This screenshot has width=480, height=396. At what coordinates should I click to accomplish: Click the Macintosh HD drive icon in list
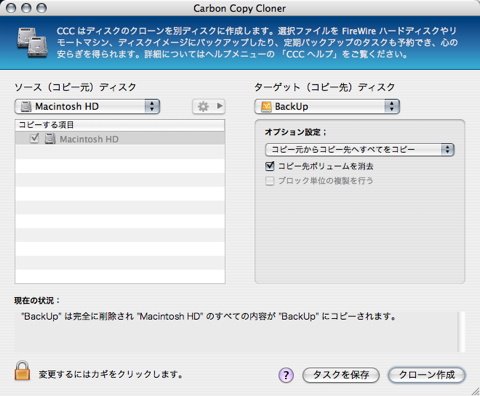(50, 139)
